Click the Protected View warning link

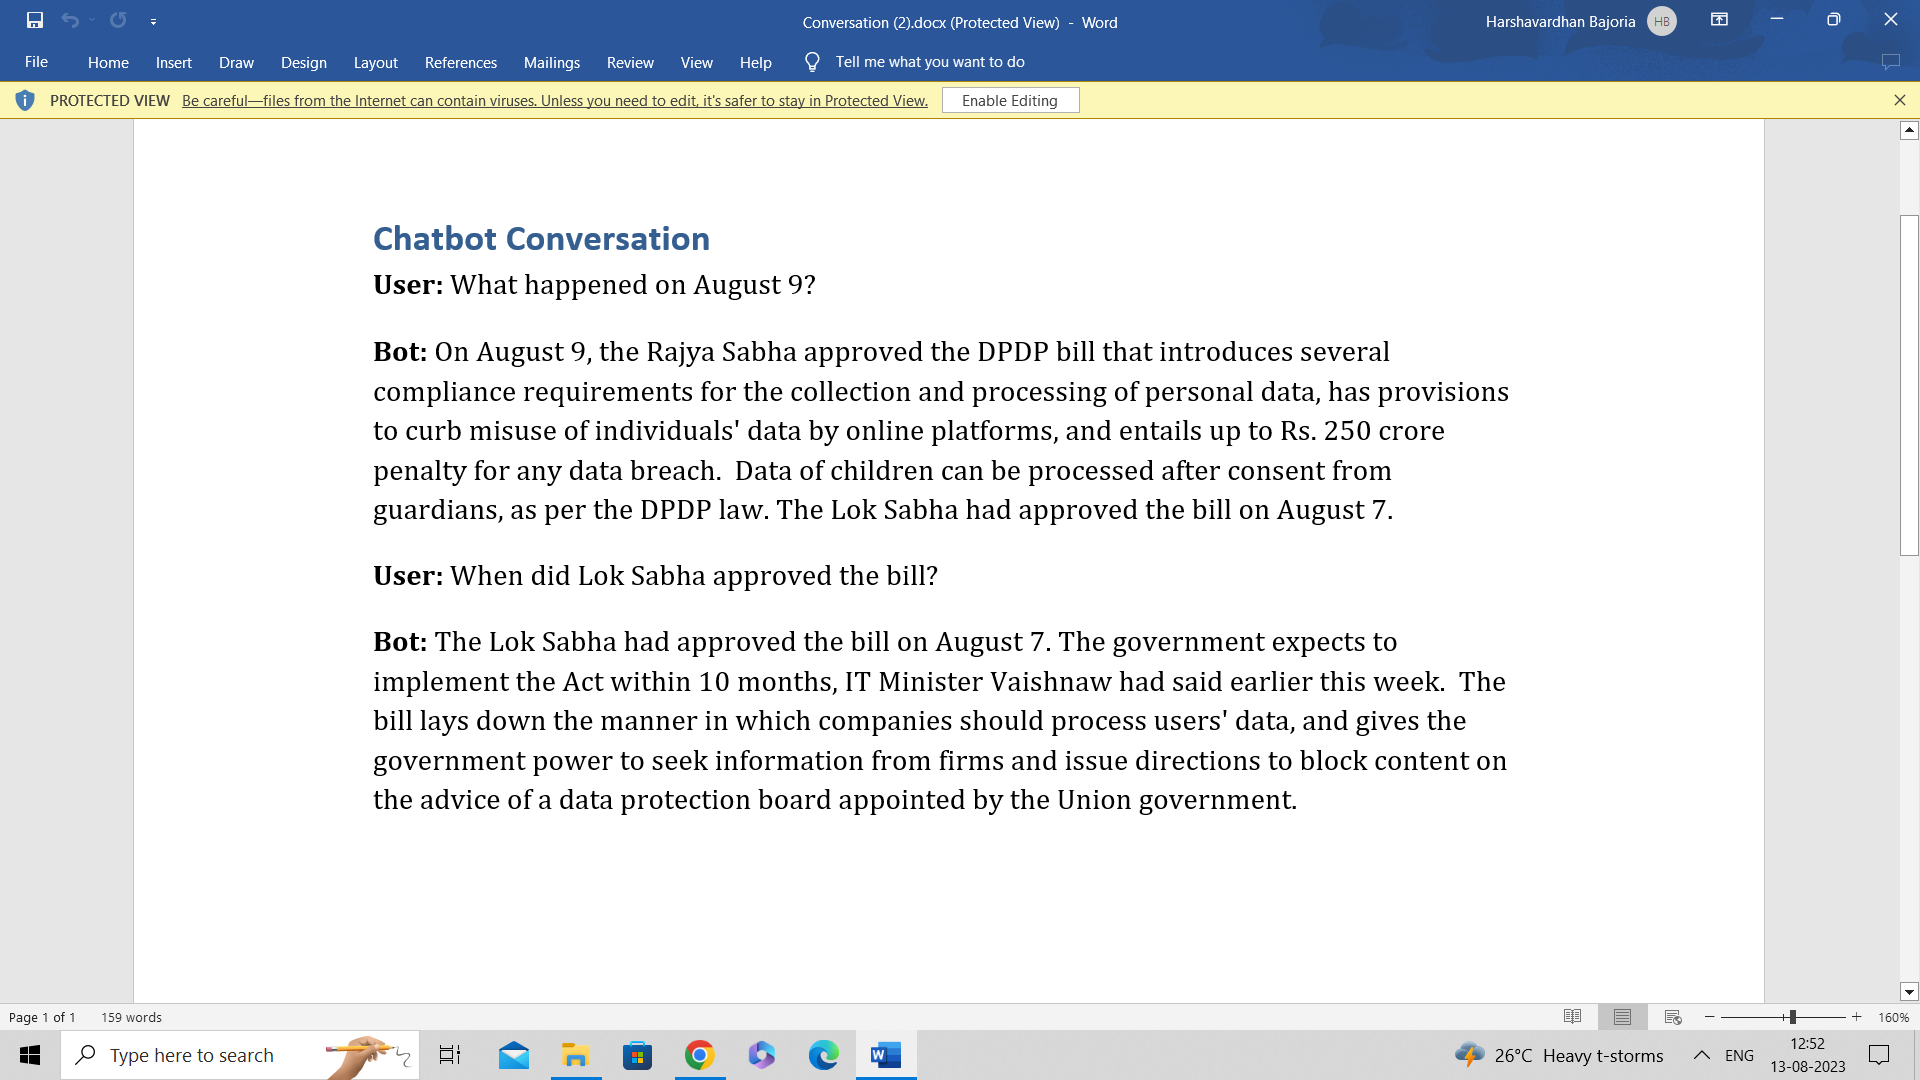point(554,100)
